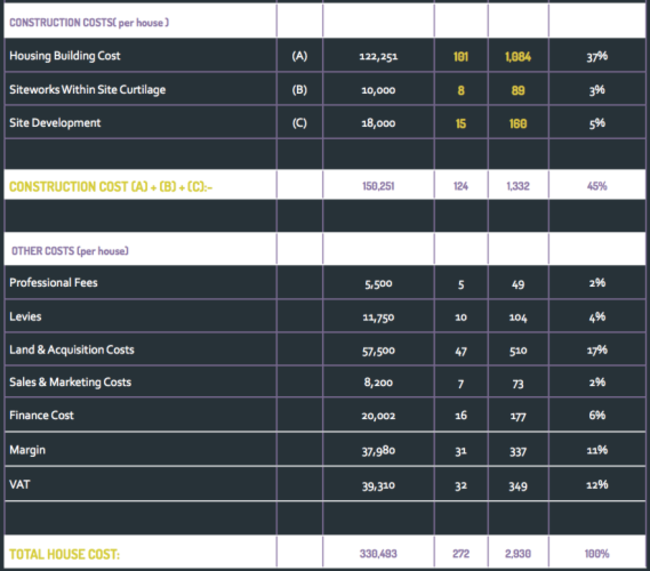Select the 124 cell in Construction Cost row

coord(461,186)
